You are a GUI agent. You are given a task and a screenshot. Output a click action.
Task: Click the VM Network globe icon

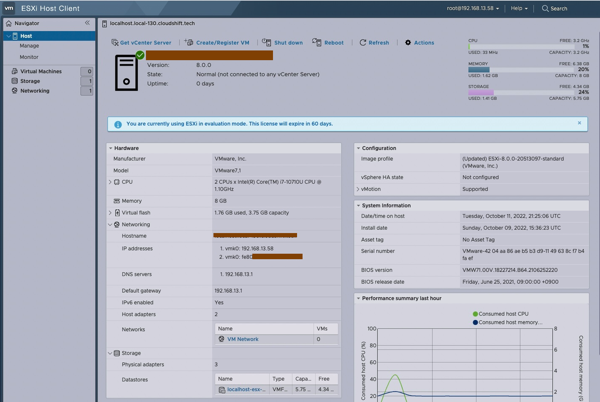pyautogui.click(x=221, y=339)
